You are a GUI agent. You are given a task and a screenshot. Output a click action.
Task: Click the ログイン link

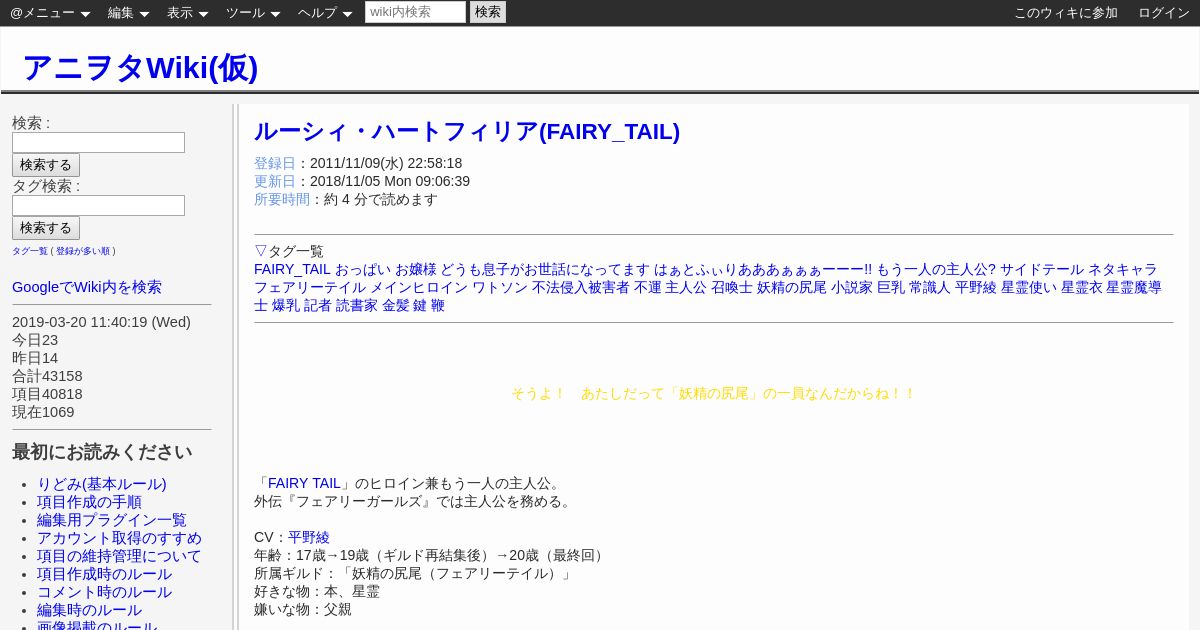(x=1164, y=13)
